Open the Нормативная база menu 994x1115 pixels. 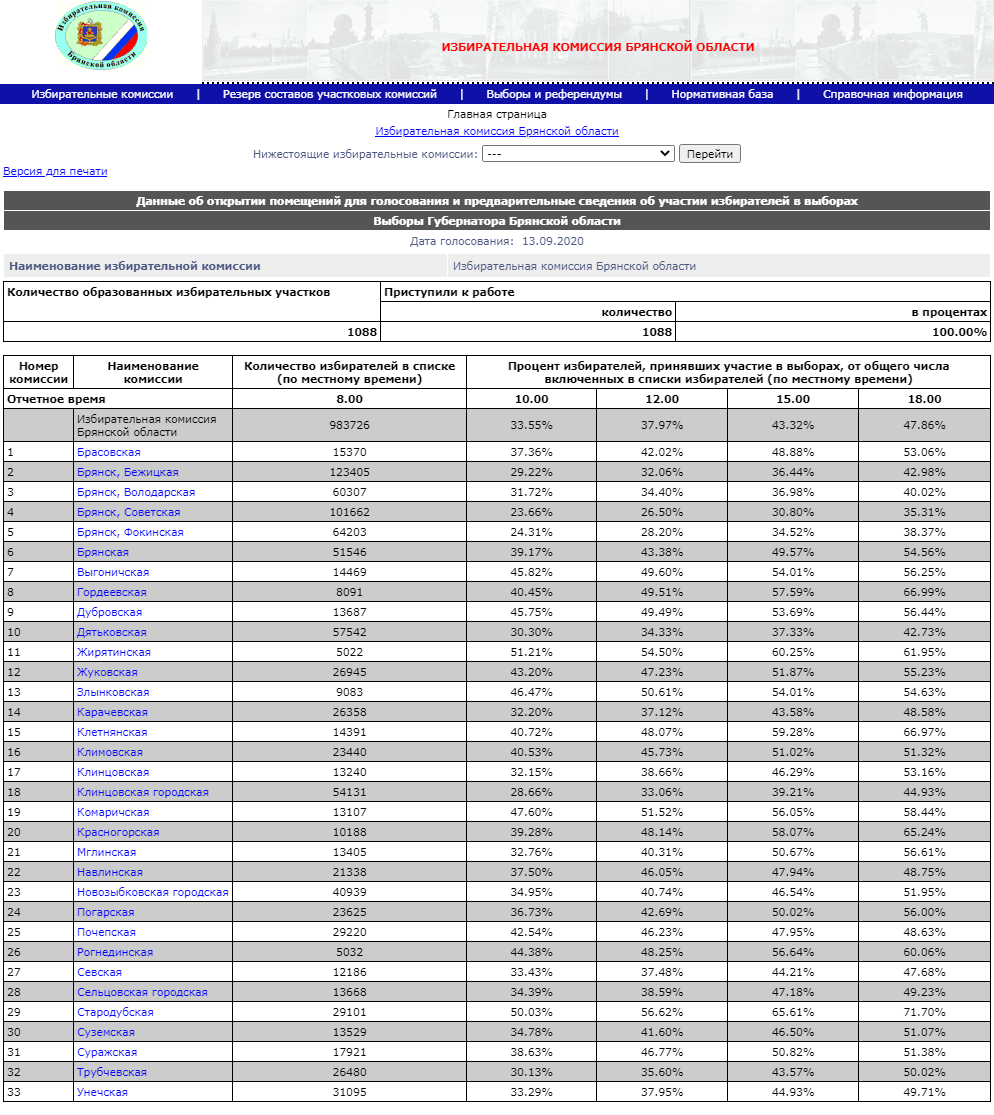(x=722, y=94)
